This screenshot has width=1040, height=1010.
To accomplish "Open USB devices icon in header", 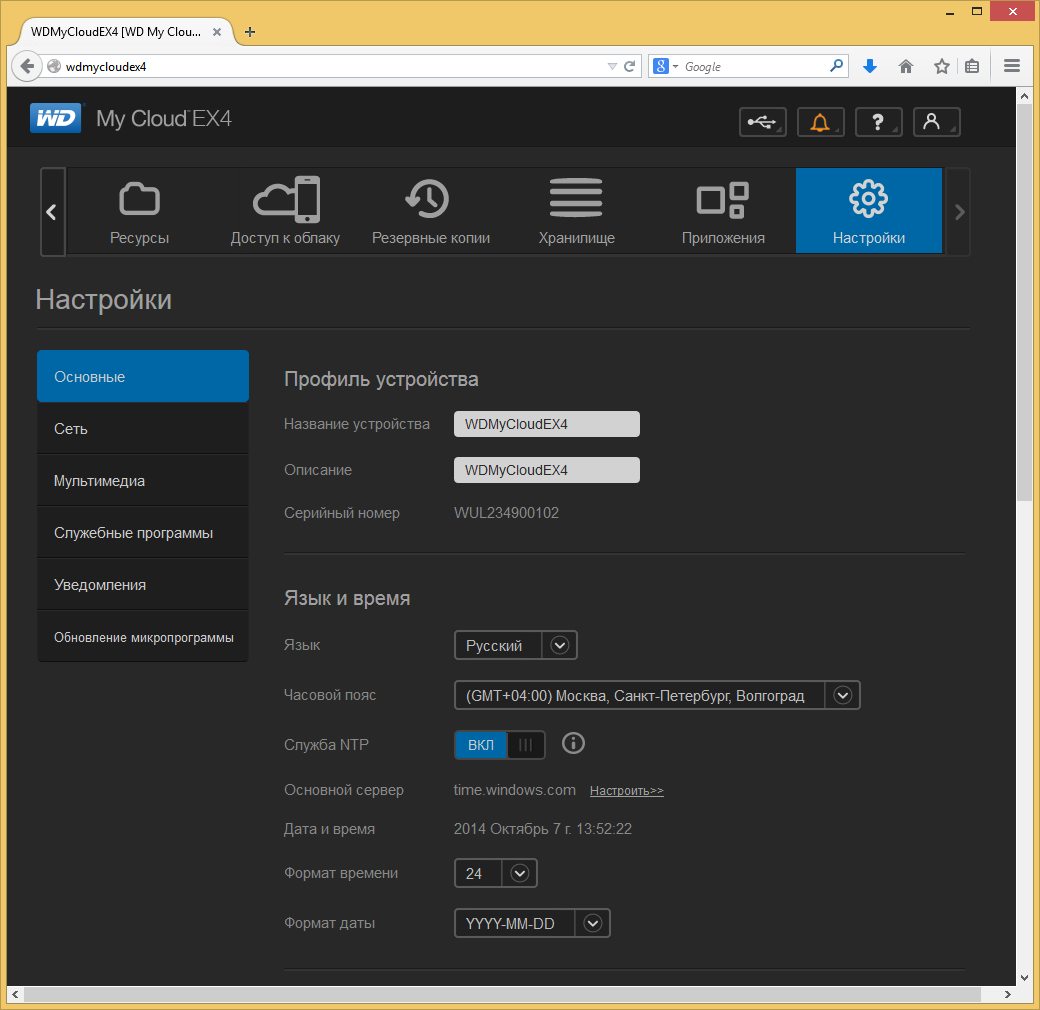I will coord(763,122).
